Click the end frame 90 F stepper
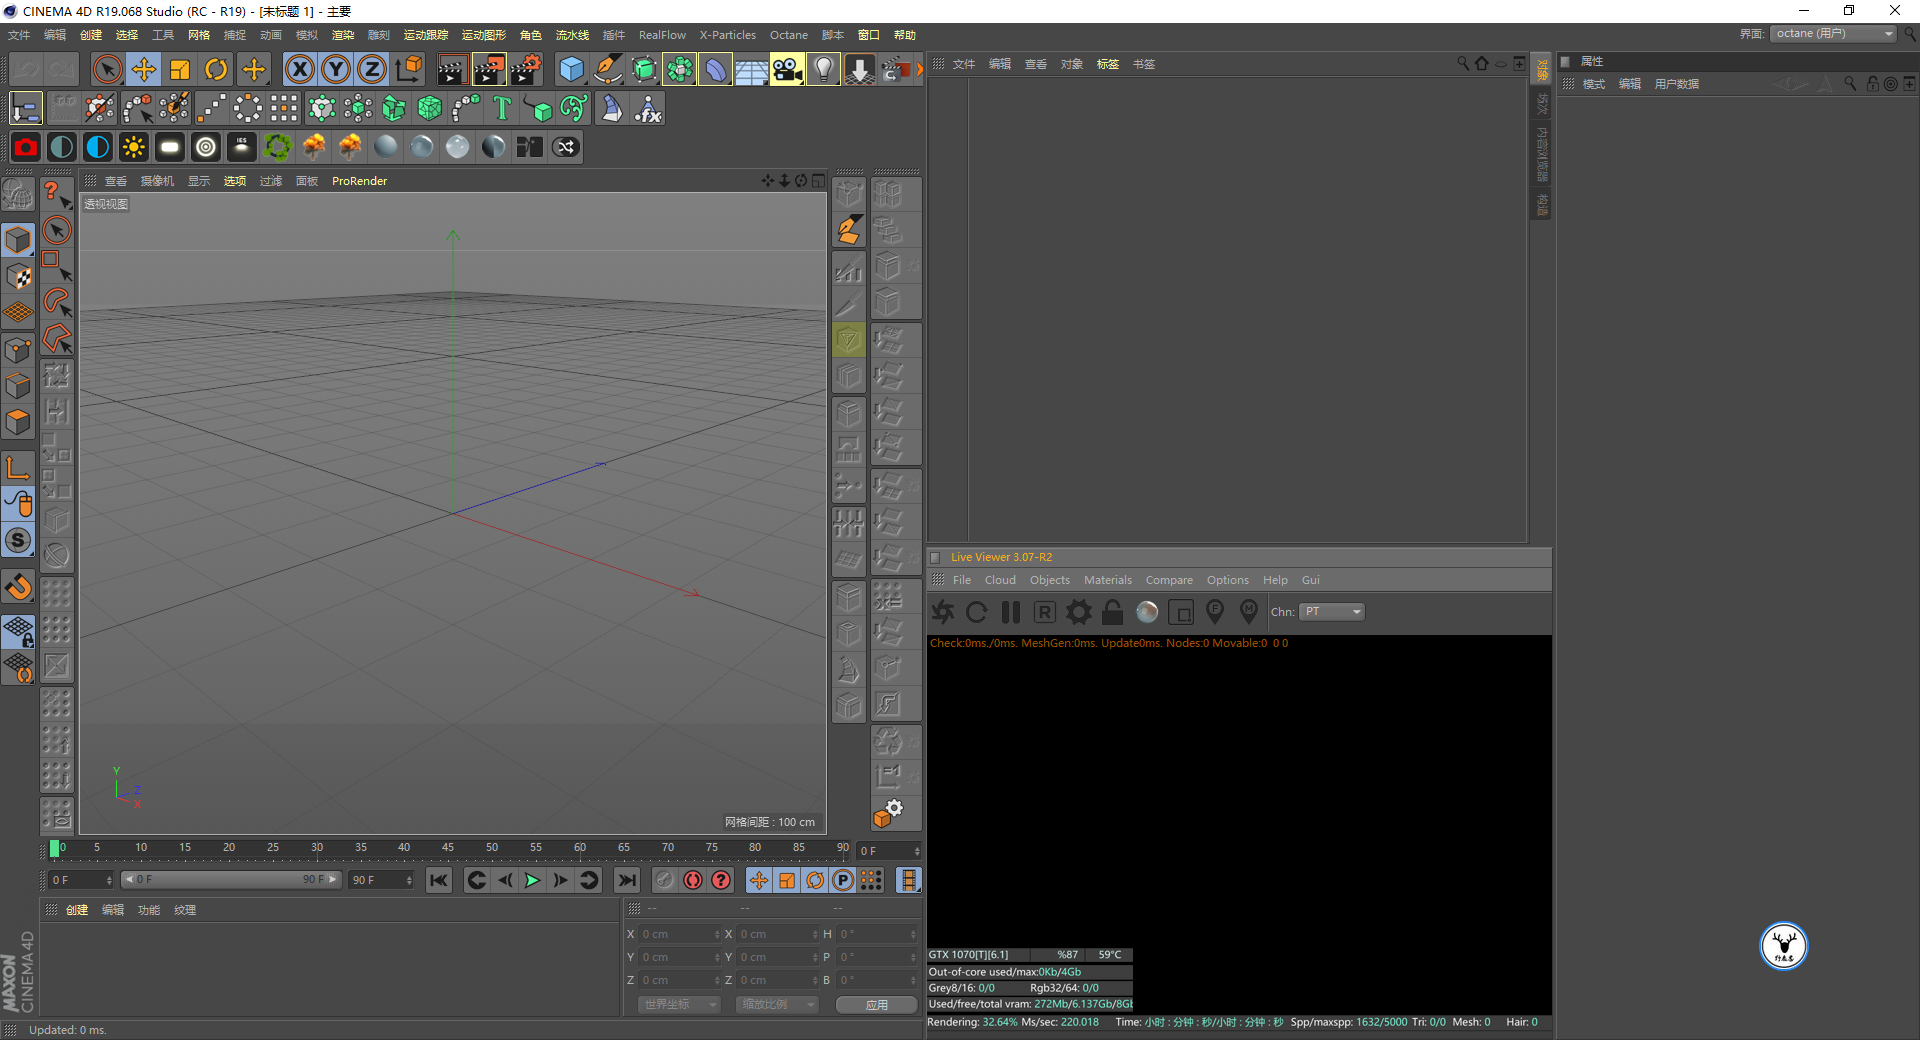 pos(409,880)
